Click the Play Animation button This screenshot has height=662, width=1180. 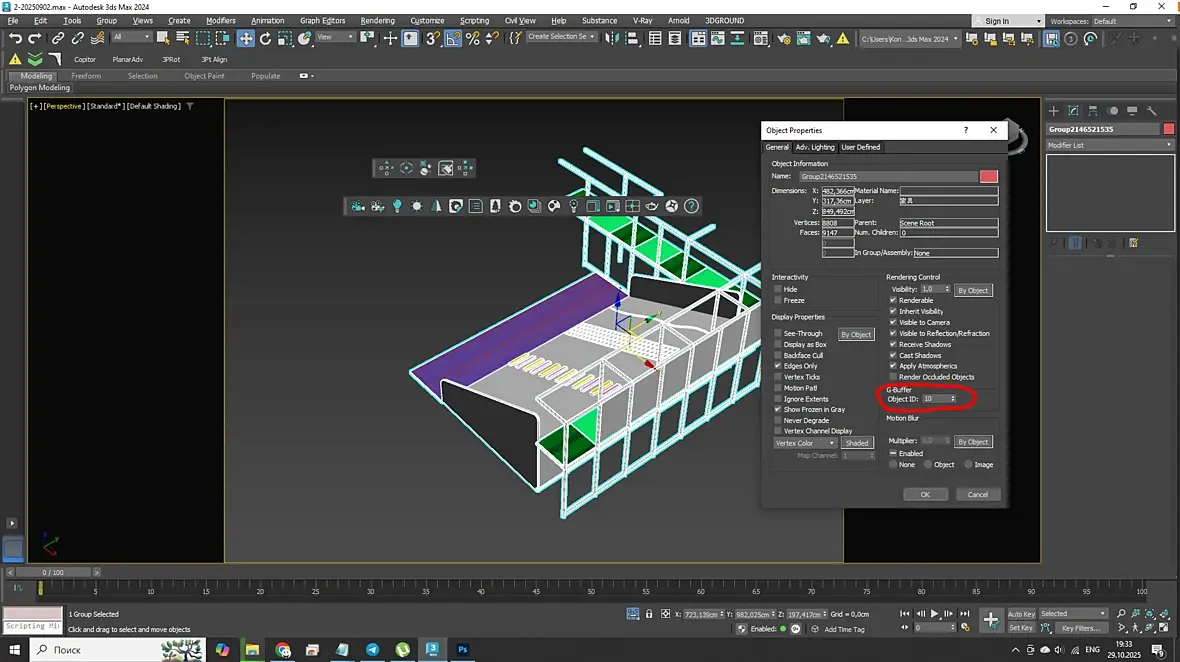935,614
